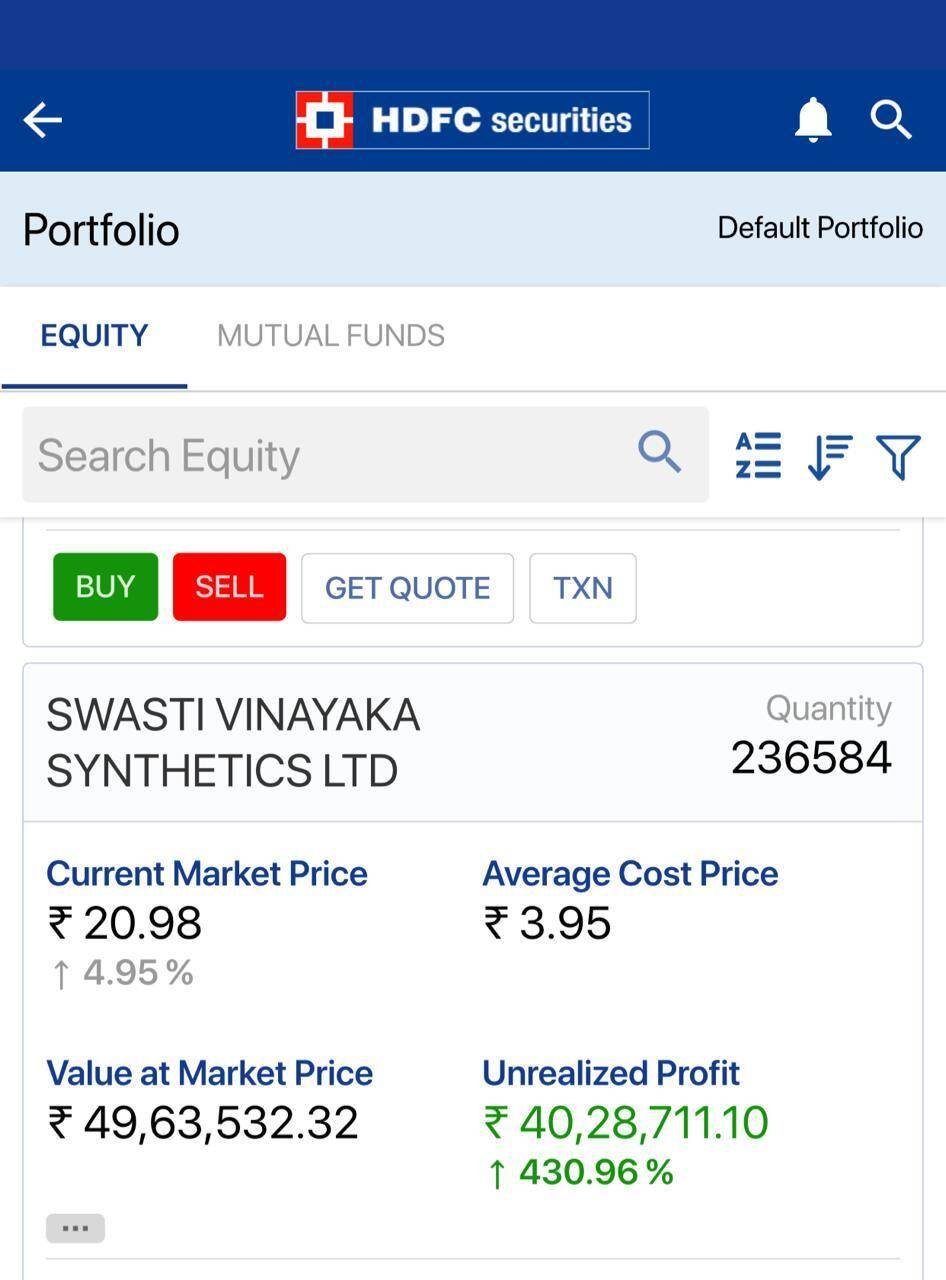The image size is (946, 1280).
Task: Click the HDFC securities logo
Action: (472, 120)
